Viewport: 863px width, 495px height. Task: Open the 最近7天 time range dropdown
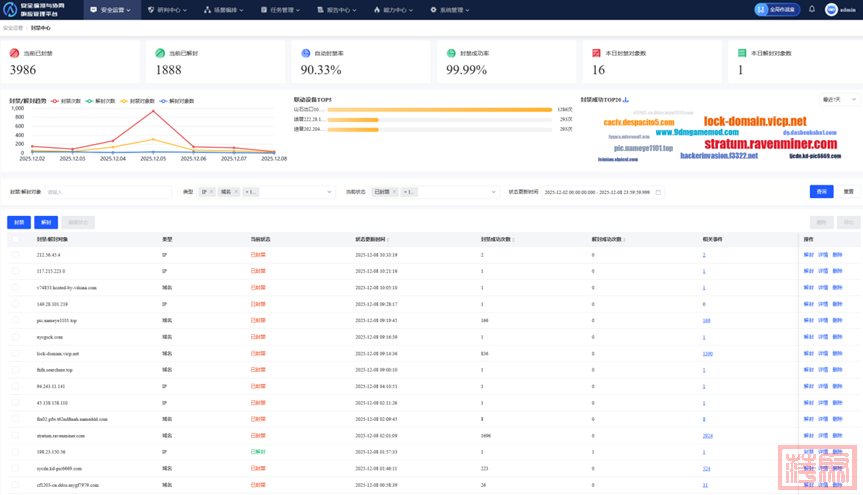tap(839, 100)
